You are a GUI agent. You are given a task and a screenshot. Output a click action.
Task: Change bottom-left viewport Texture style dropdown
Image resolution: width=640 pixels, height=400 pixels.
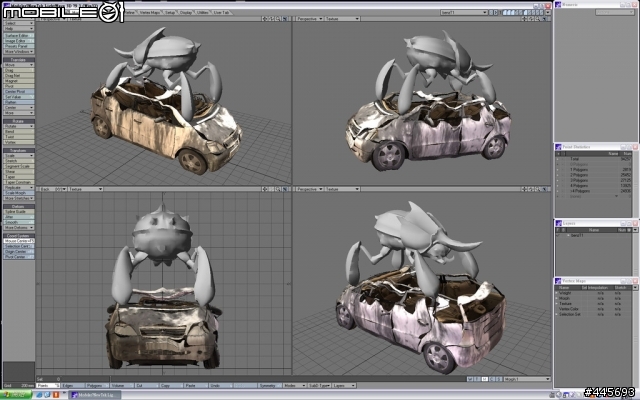(85, 189)
